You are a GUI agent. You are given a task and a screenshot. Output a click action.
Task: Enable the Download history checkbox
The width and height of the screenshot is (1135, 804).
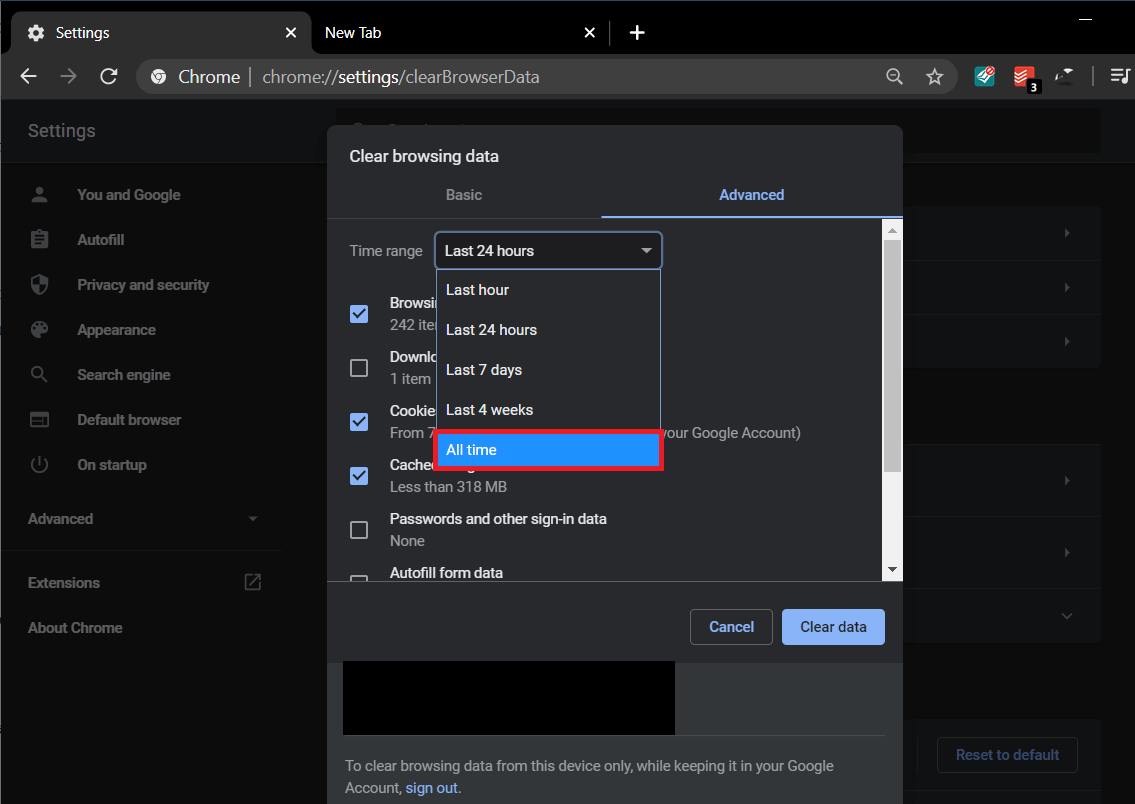pos(359,368)
